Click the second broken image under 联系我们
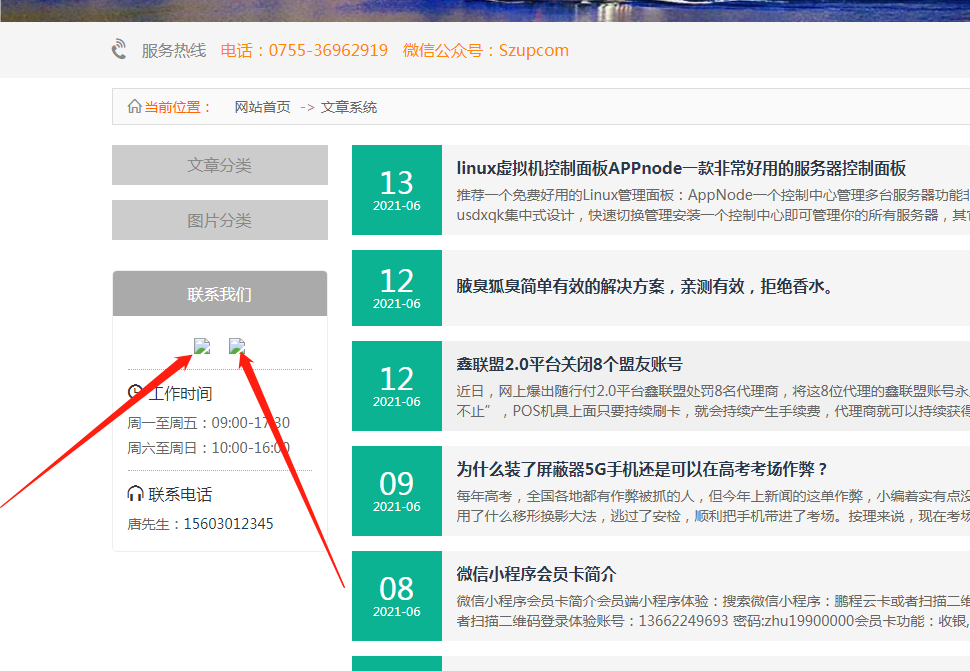This screenshot has width=970, height=671. click(x=237, y=347)
